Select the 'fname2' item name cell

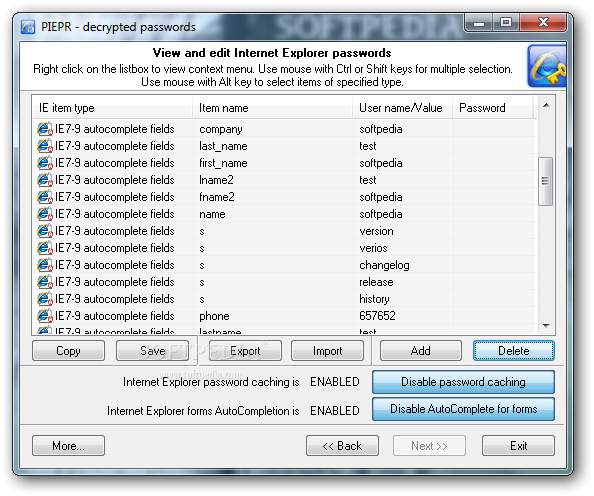click(217, 197)
